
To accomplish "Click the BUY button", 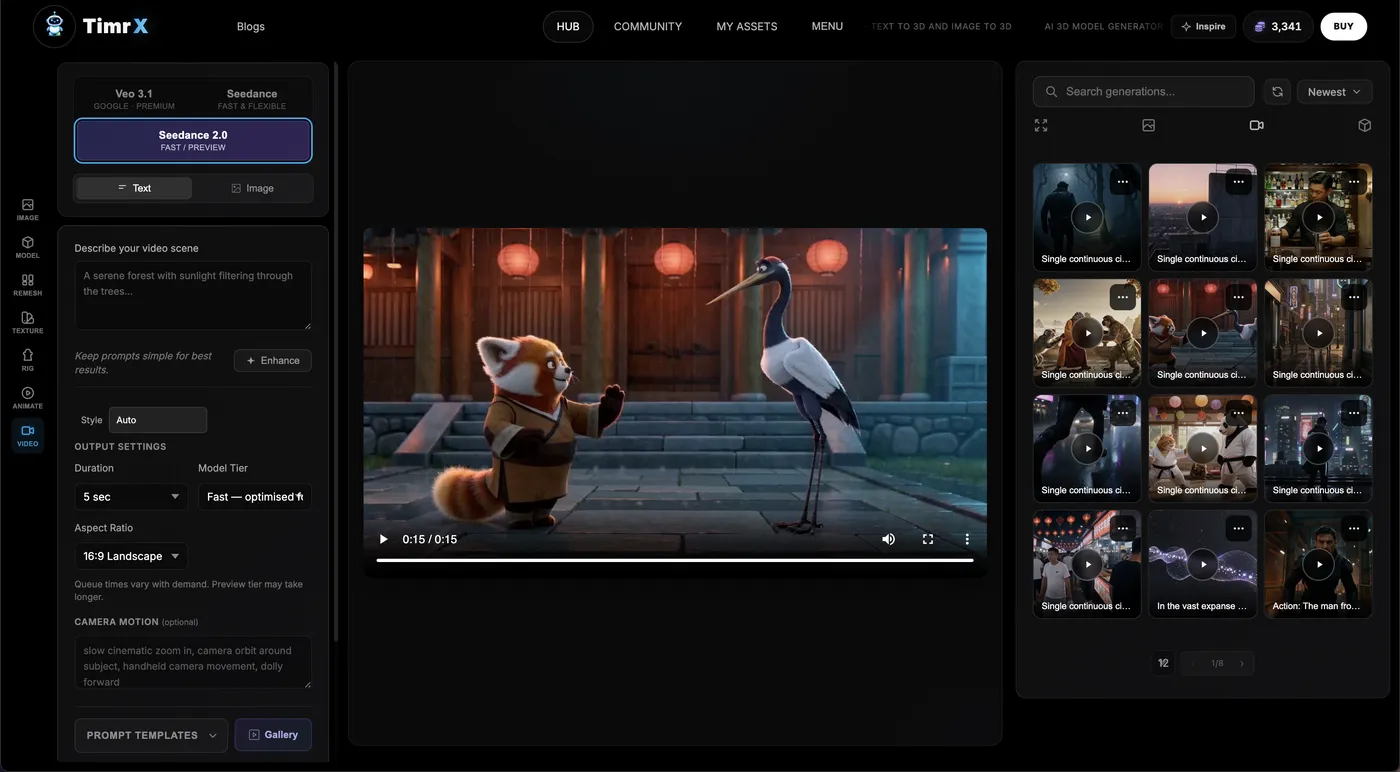I will 1344,27.
